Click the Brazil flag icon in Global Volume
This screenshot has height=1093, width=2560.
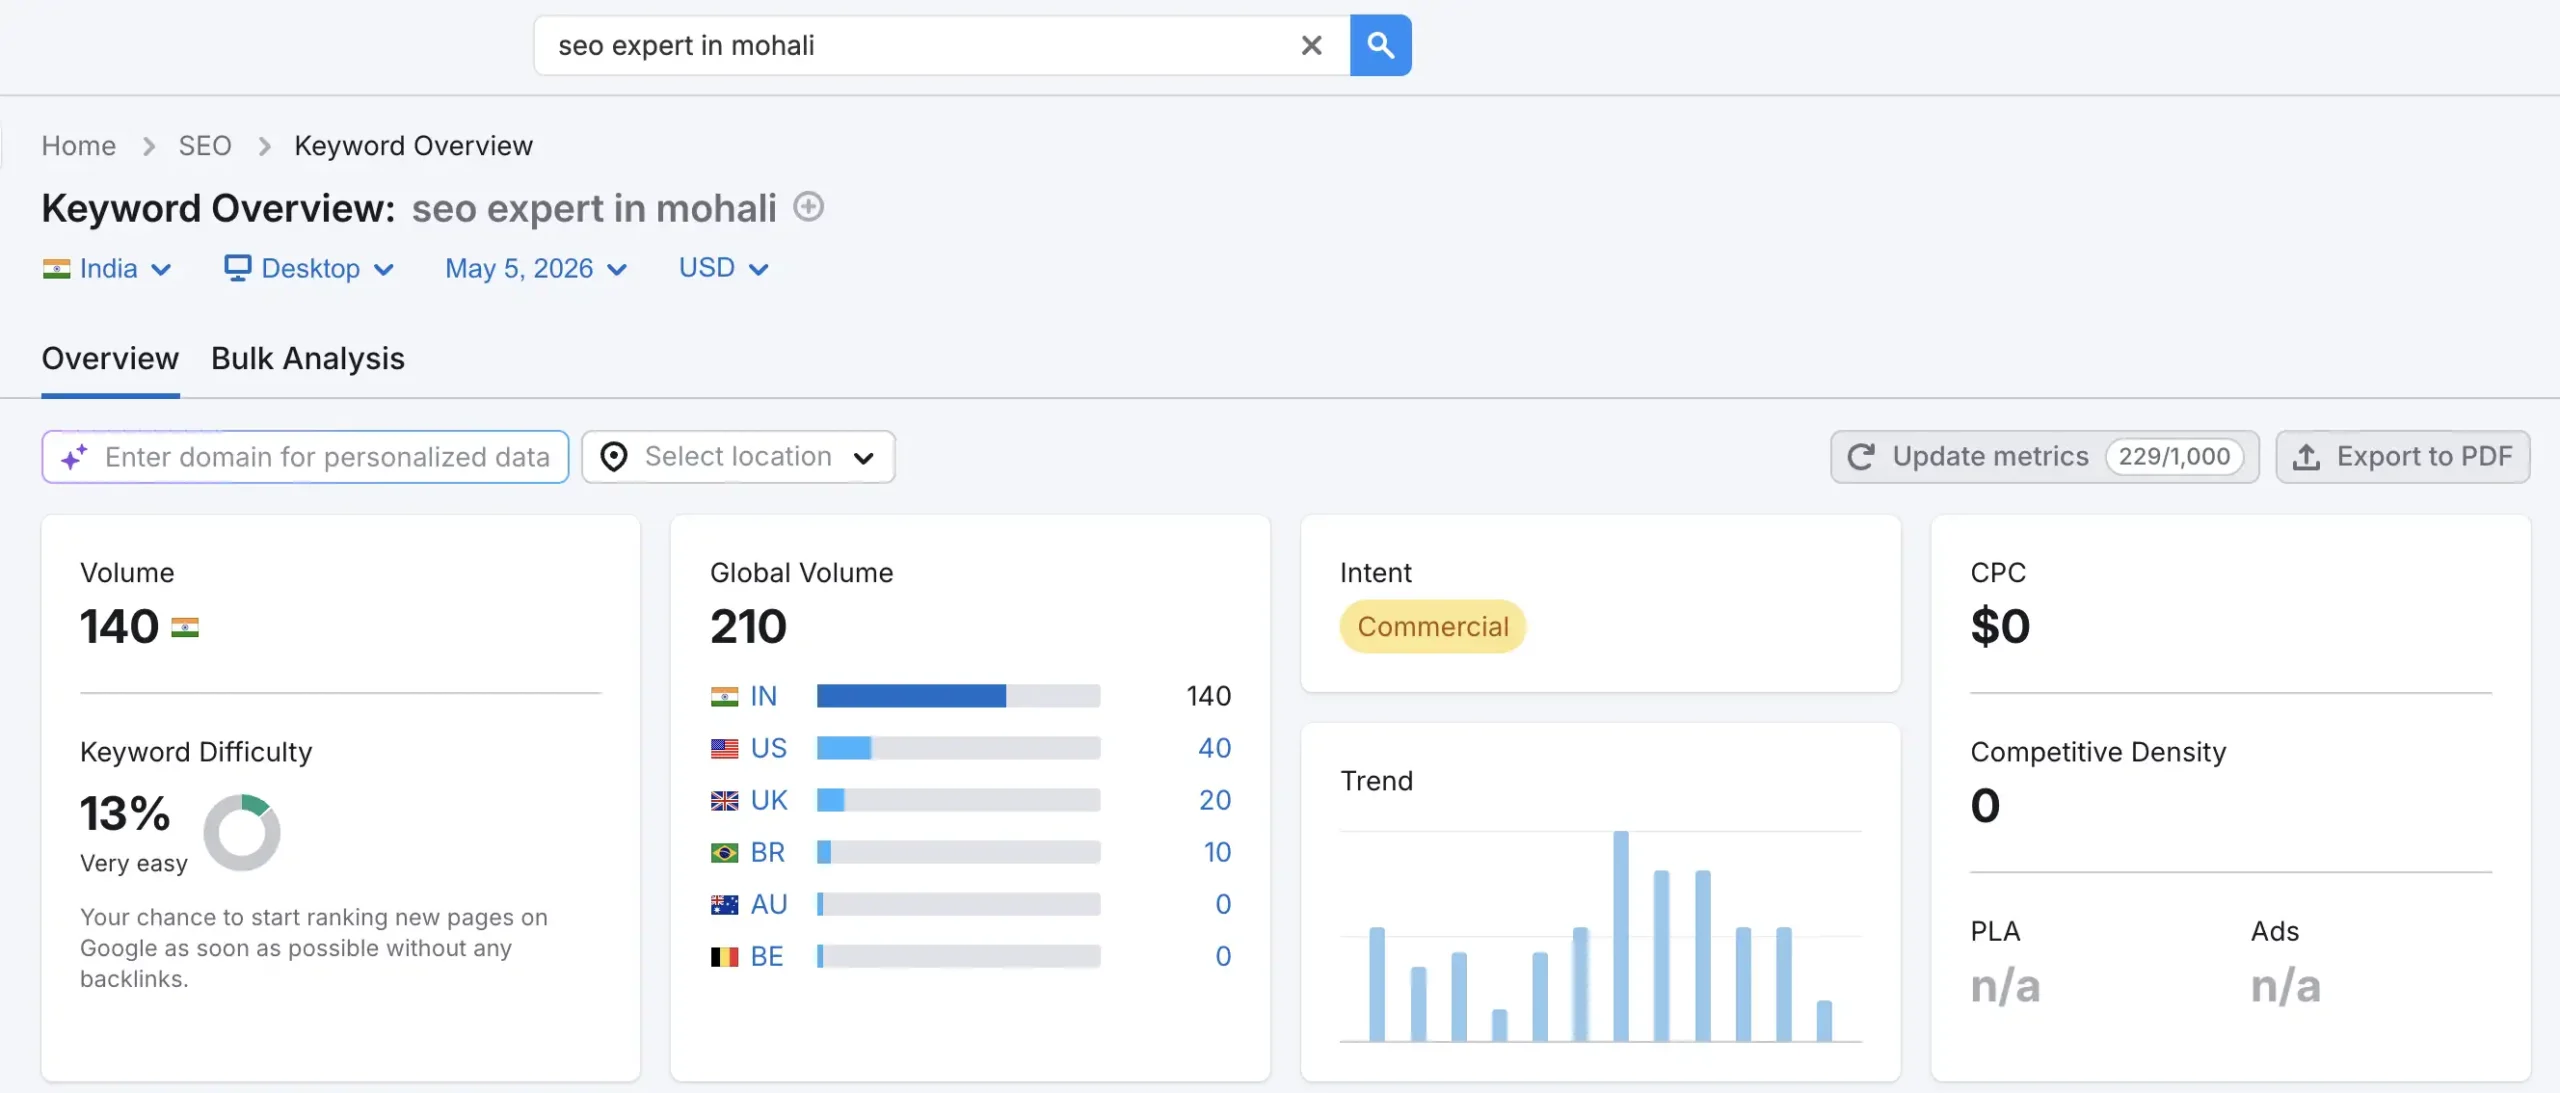724,852
